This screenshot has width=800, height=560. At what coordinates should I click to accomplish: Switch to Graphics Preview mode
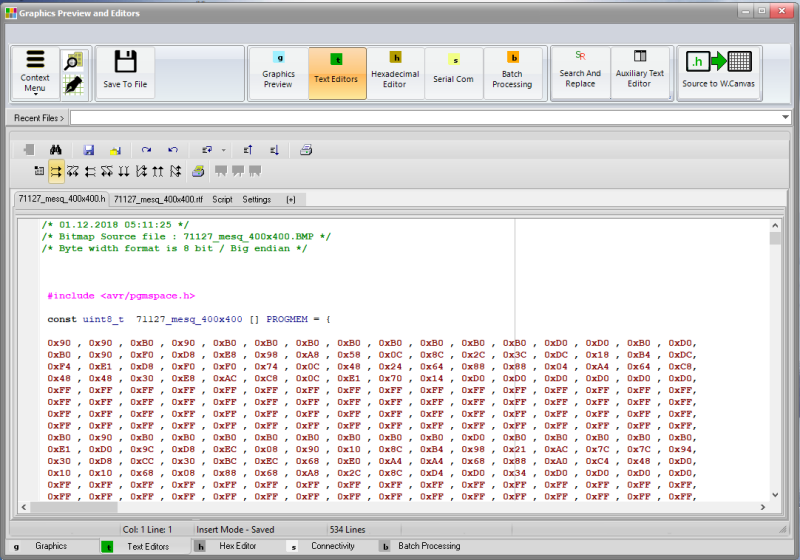(x=278, y=72)
